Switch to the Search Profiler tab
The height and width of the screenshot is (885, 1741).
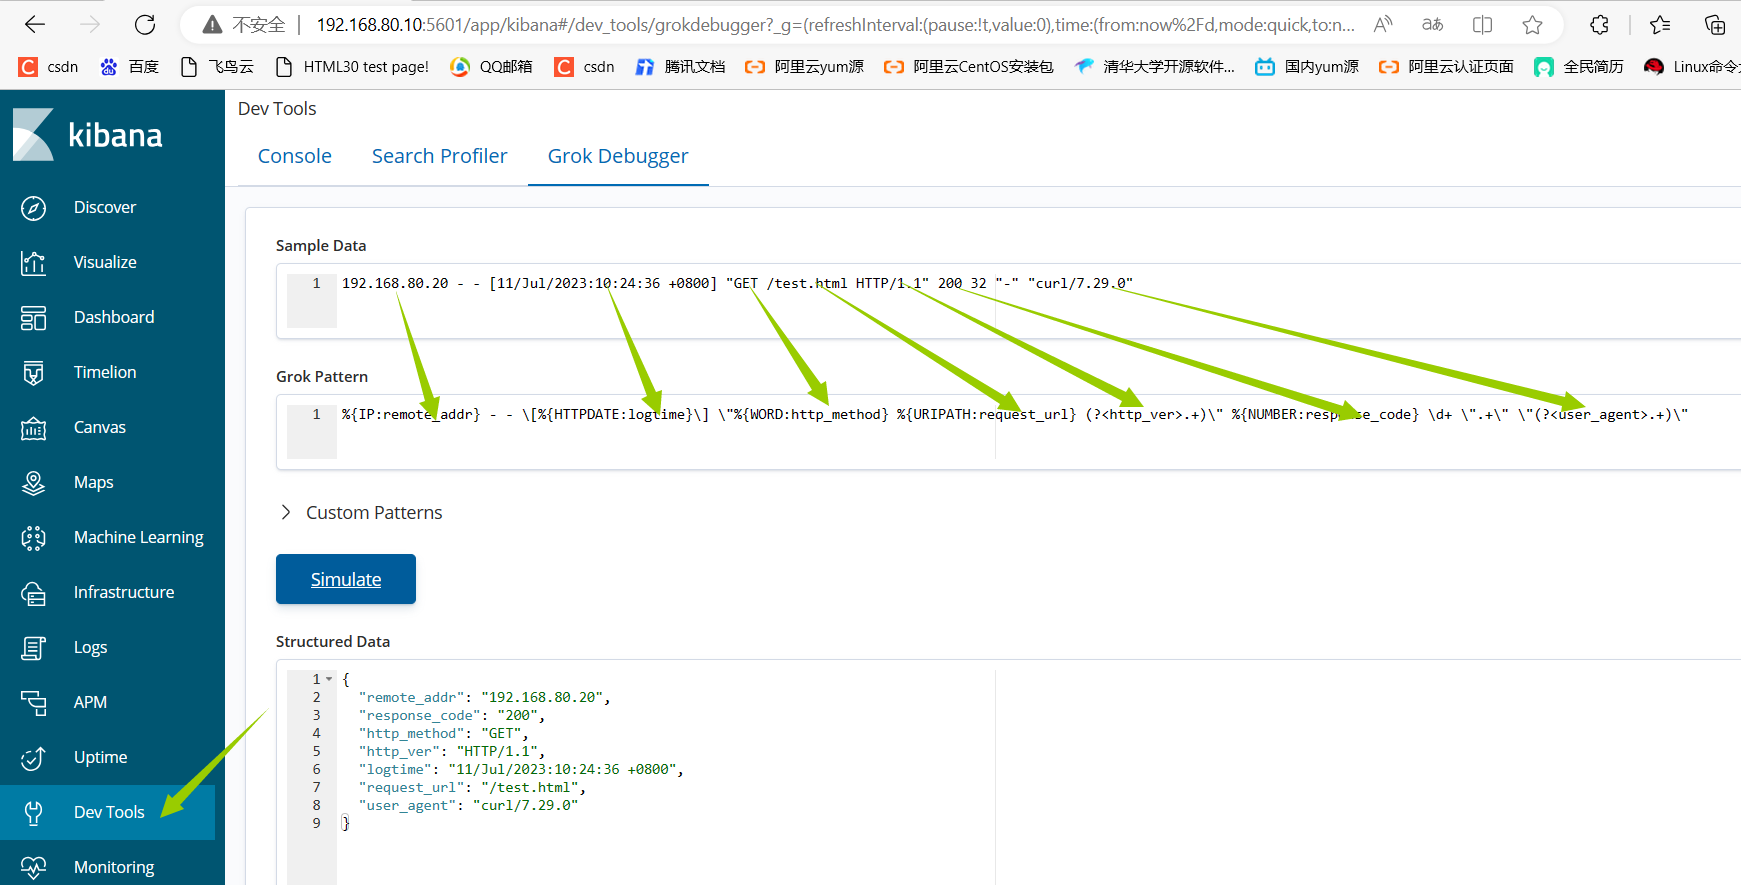[x=440, y=156]
